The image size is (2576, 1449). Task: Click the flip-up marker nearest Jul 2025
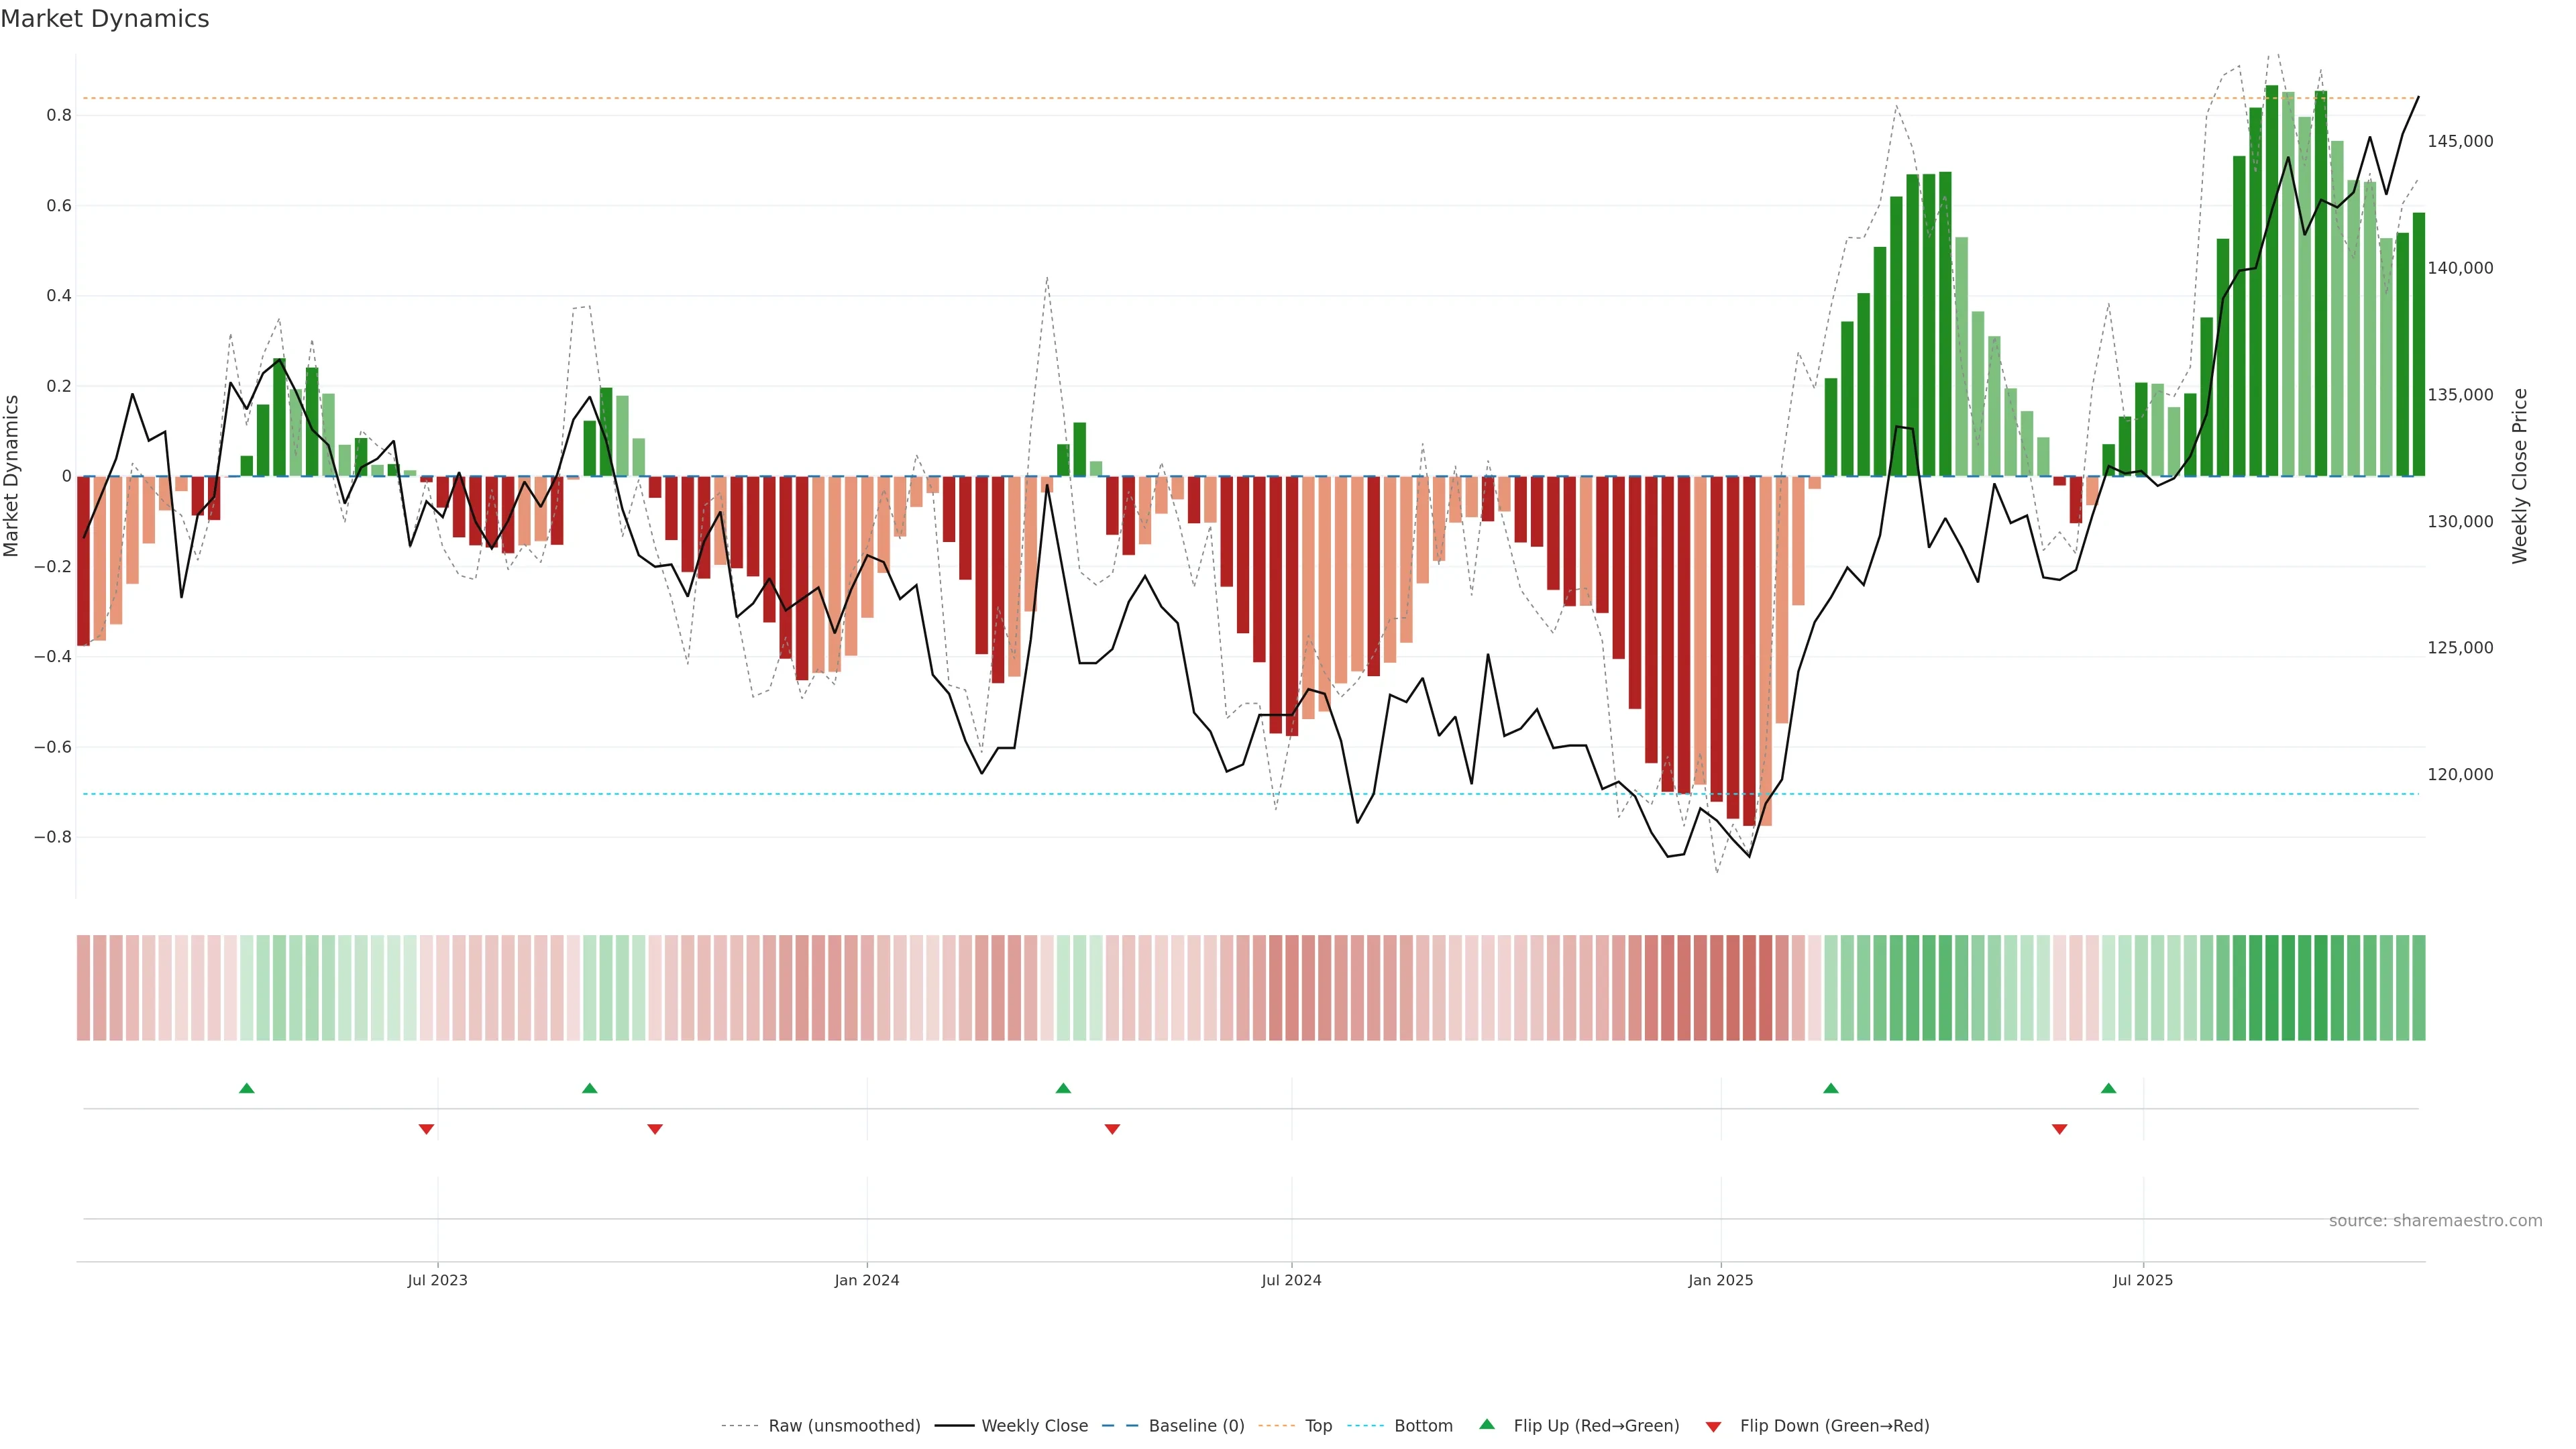pyautogui.click(x=2108, y=1088)
